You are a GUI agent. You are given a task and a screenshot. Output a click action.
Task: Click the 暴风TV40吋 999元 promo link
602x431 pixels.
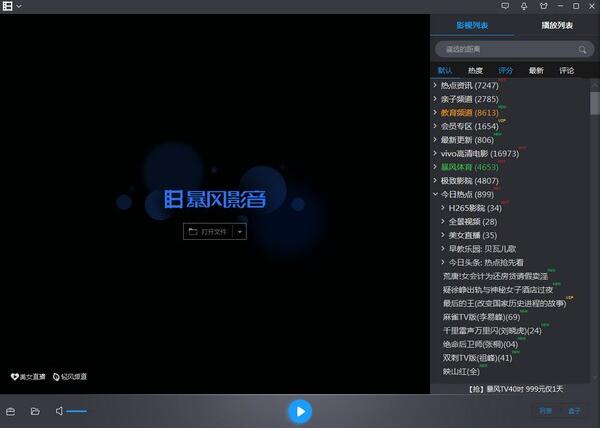point(515,389)
